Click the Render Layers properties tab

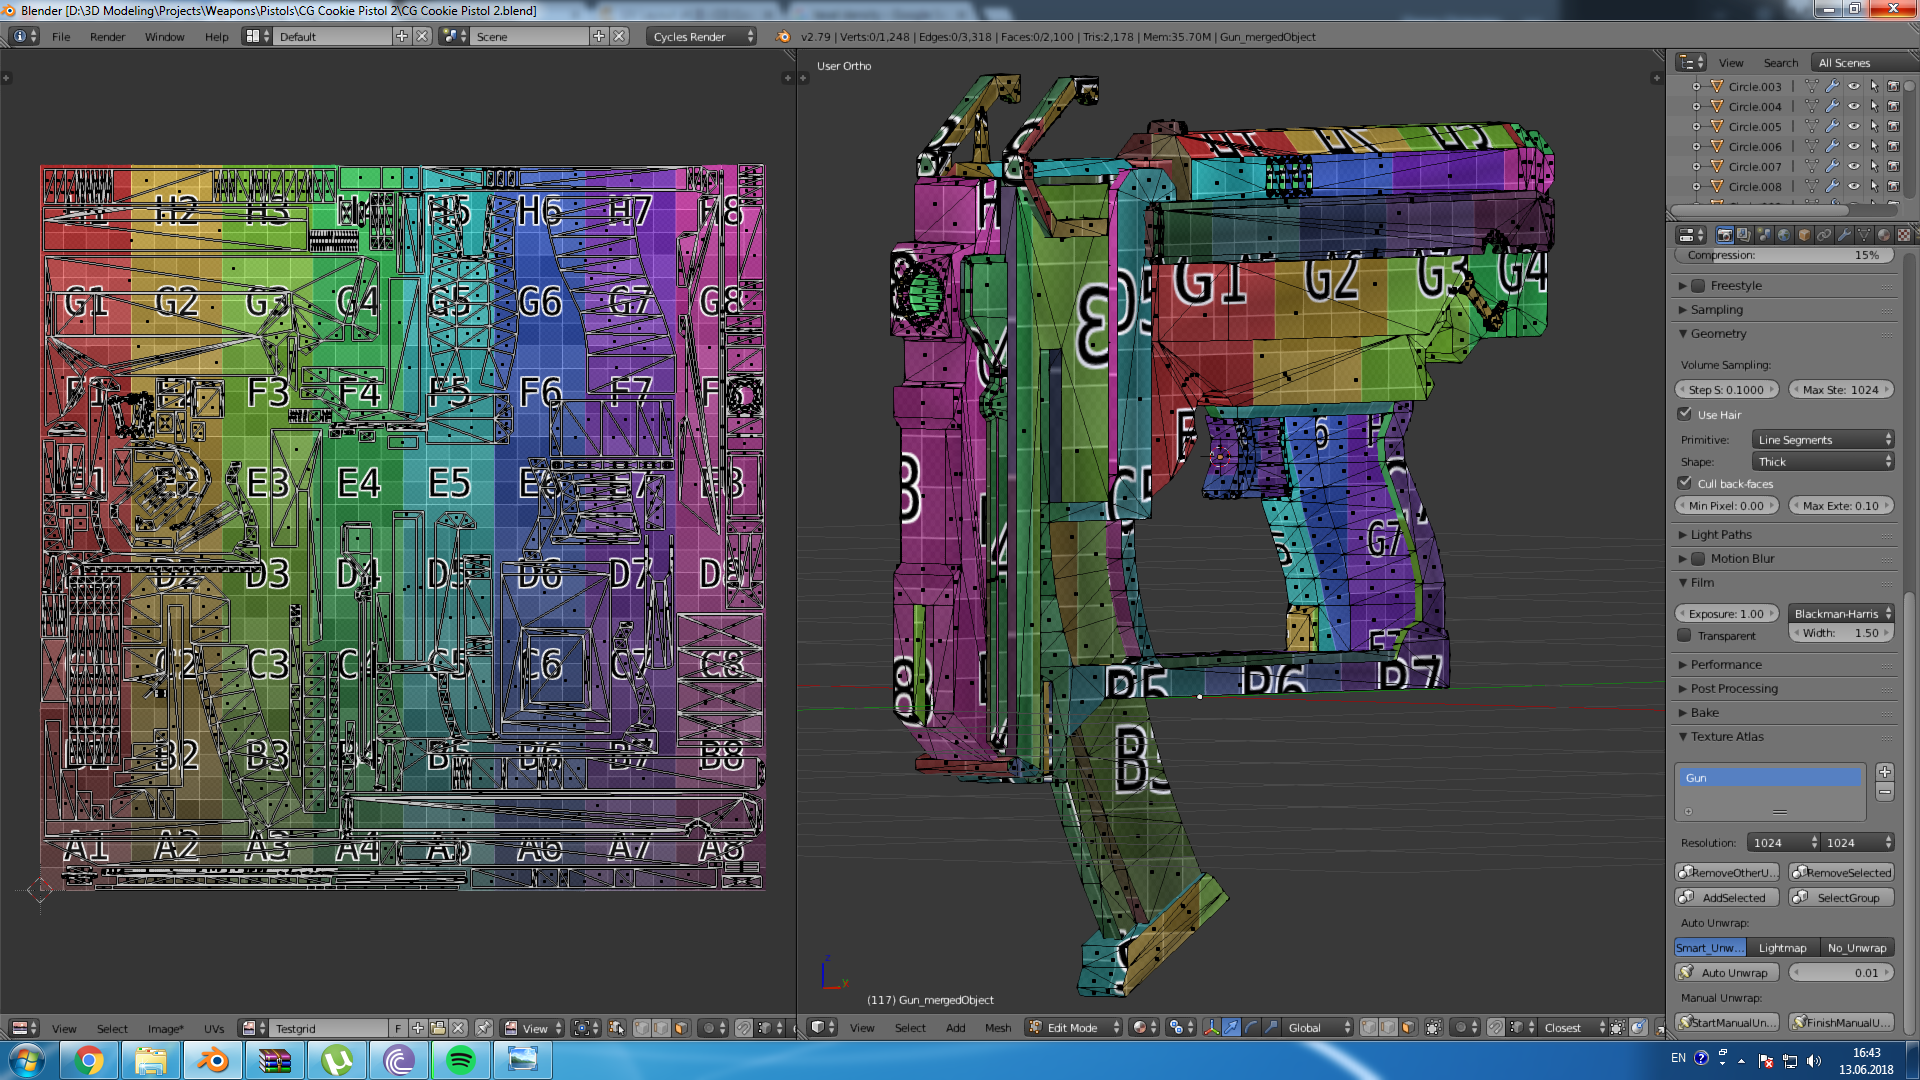click(x=1744, y=235)
